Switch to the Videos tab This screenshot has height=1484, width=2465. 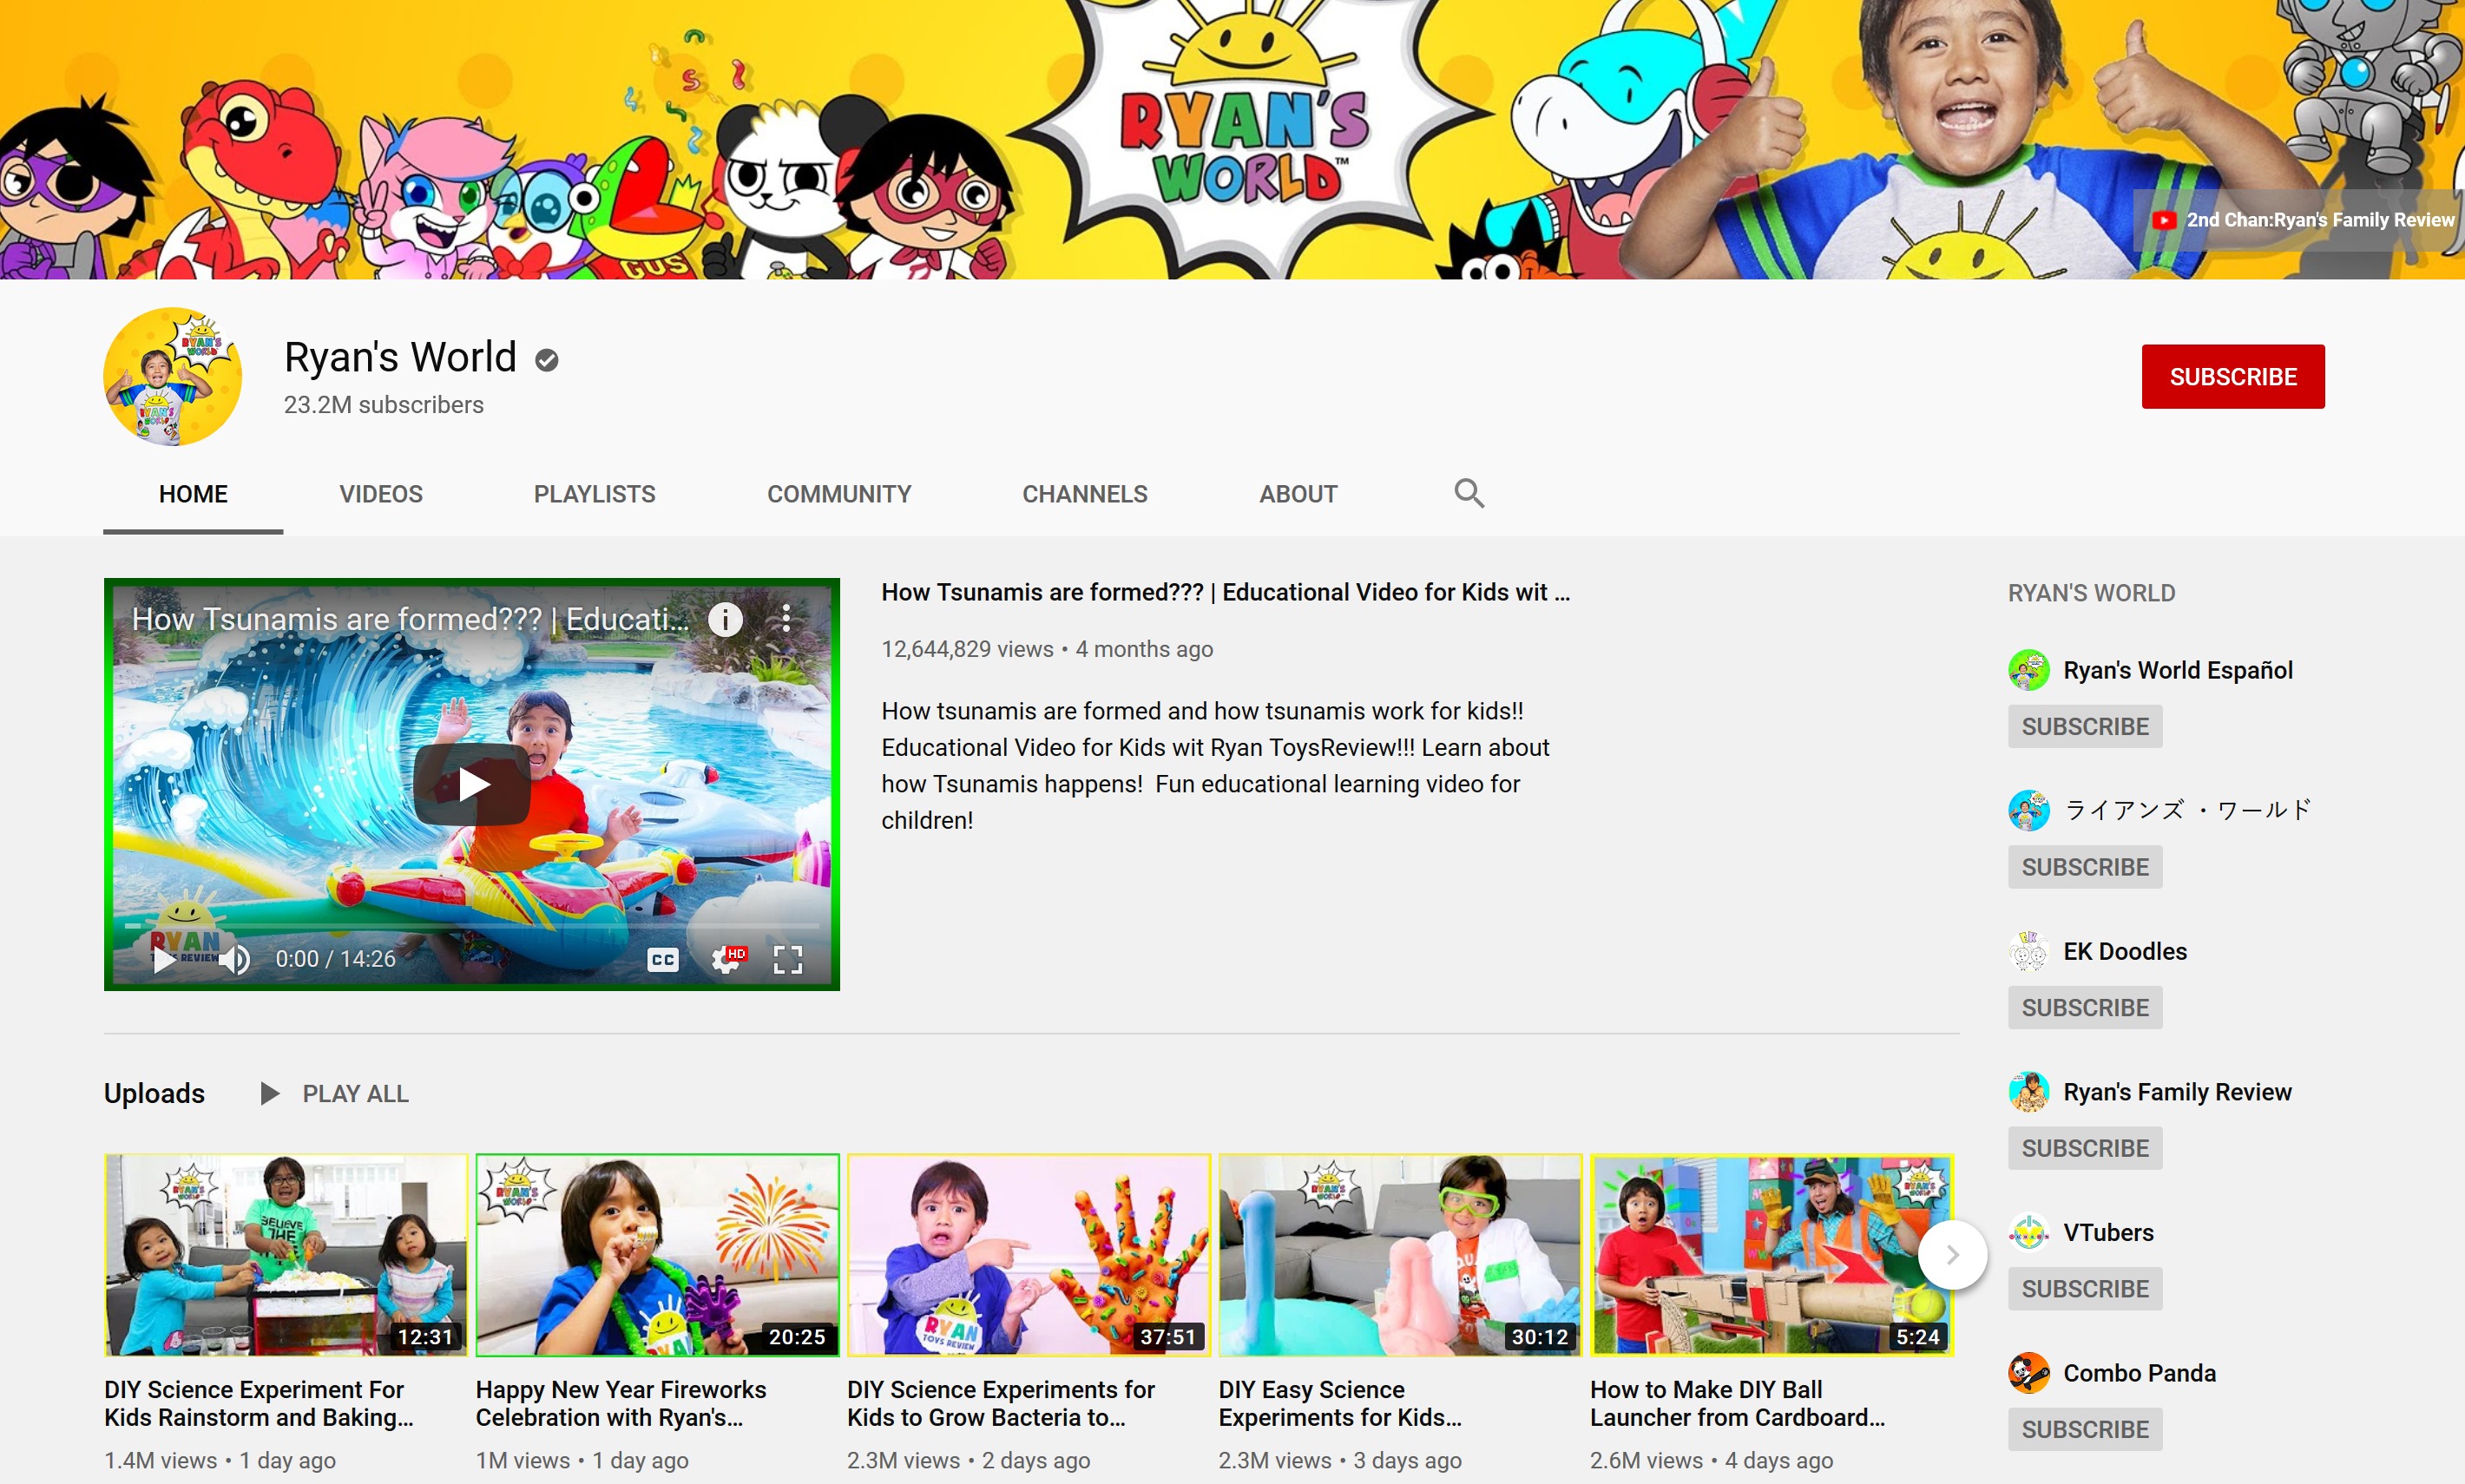[380, 494]
